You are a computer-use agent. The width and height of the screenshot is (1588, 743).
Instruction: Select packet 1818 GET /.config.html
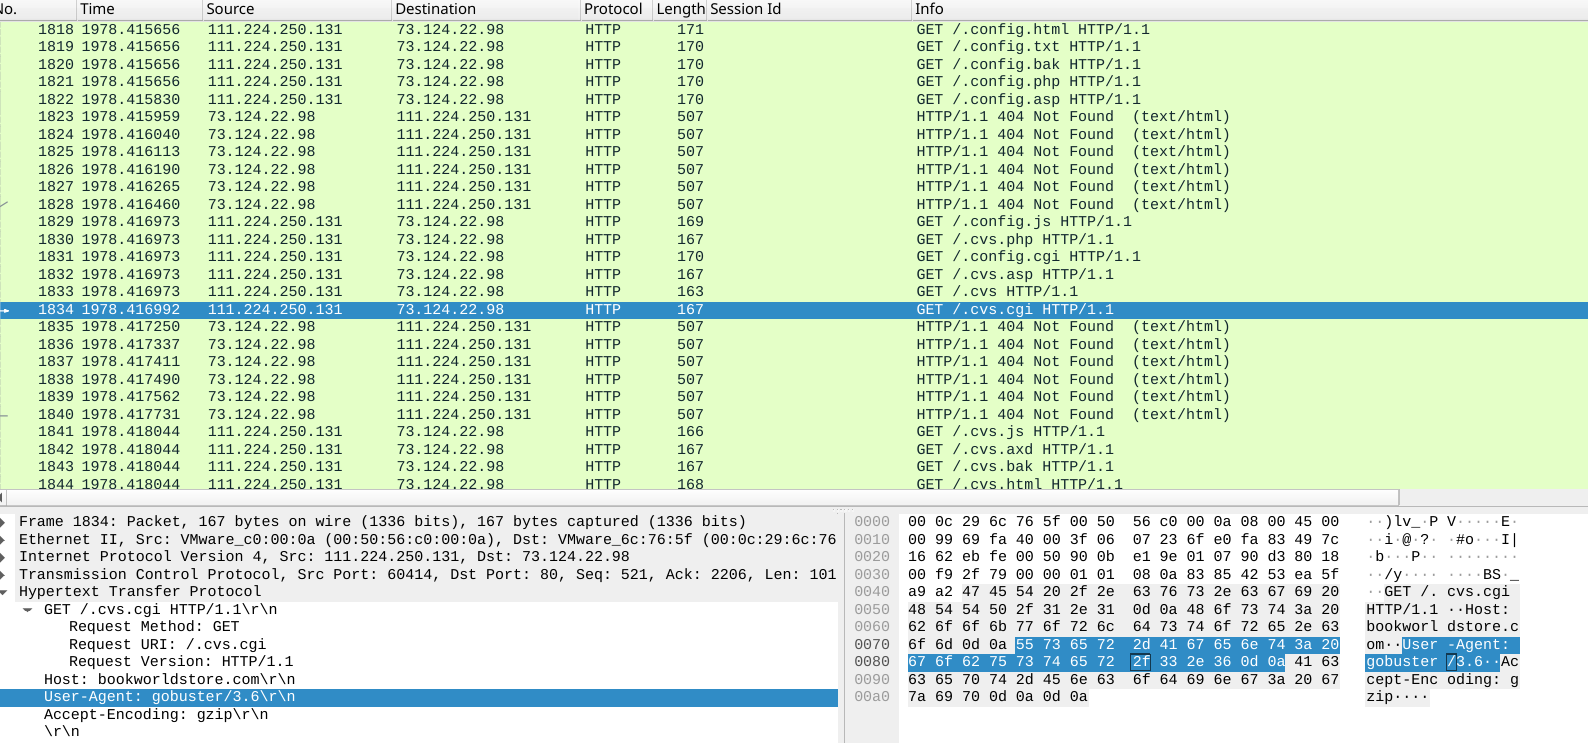(600, 30)
